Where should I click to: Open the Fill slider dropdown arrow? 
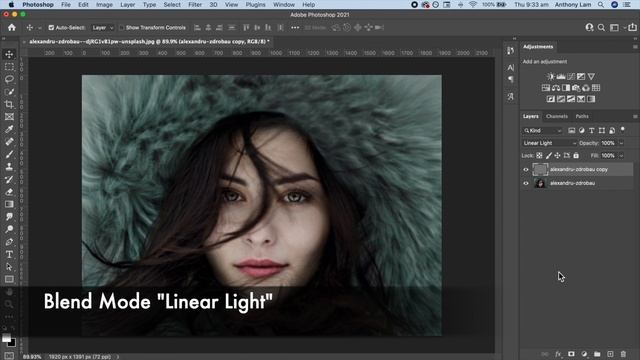tap(621, 156)
